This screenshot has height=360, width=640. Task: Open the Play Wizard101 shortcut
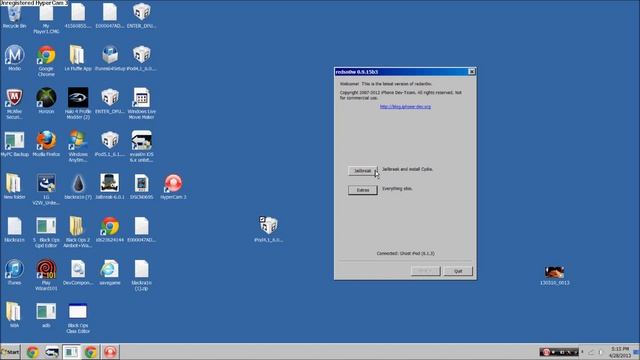[46, 275]
